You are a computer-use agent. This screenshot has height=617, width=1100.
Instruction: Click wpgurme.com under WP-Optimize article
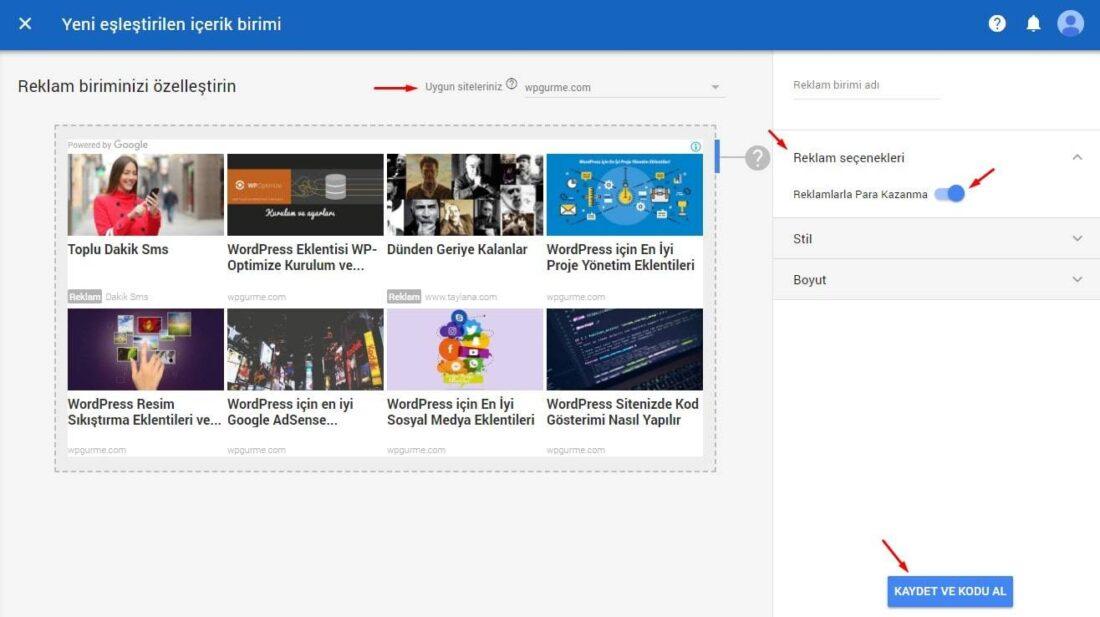256,297
